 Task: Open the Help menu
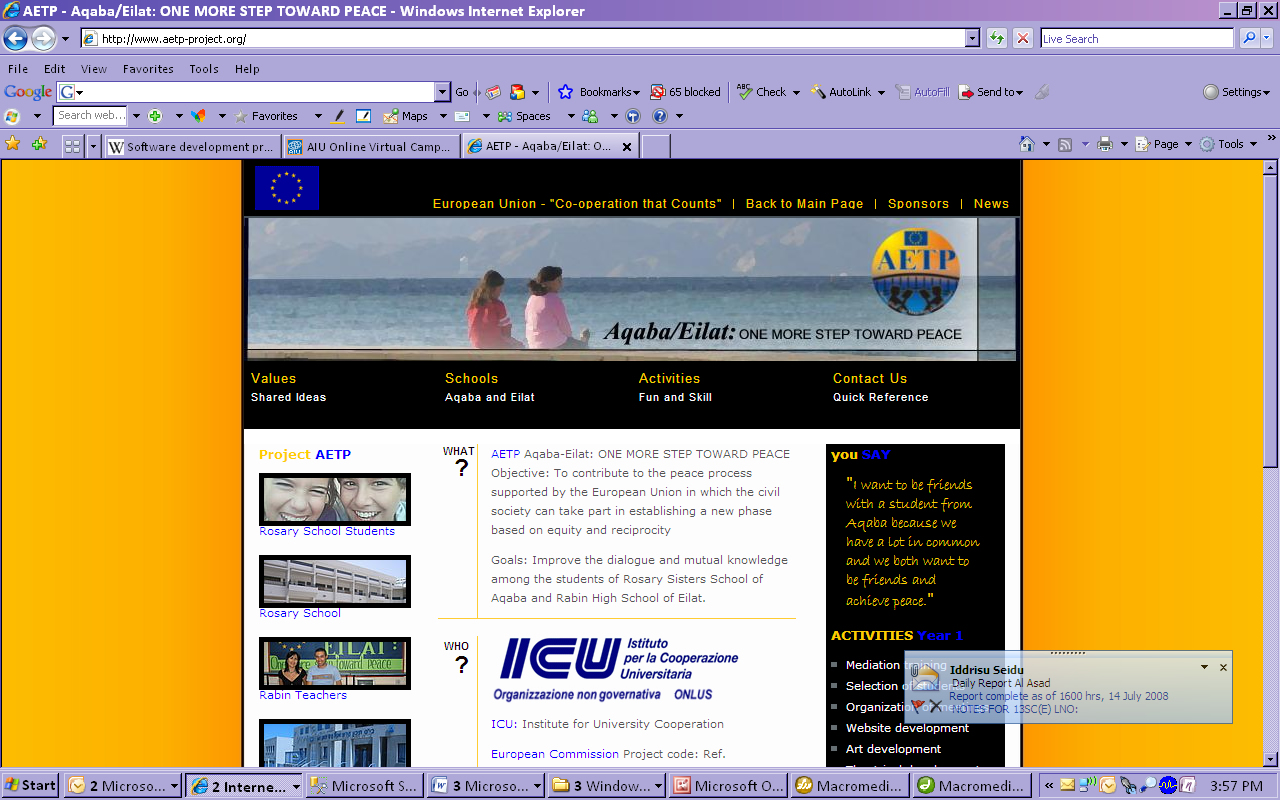247,69
